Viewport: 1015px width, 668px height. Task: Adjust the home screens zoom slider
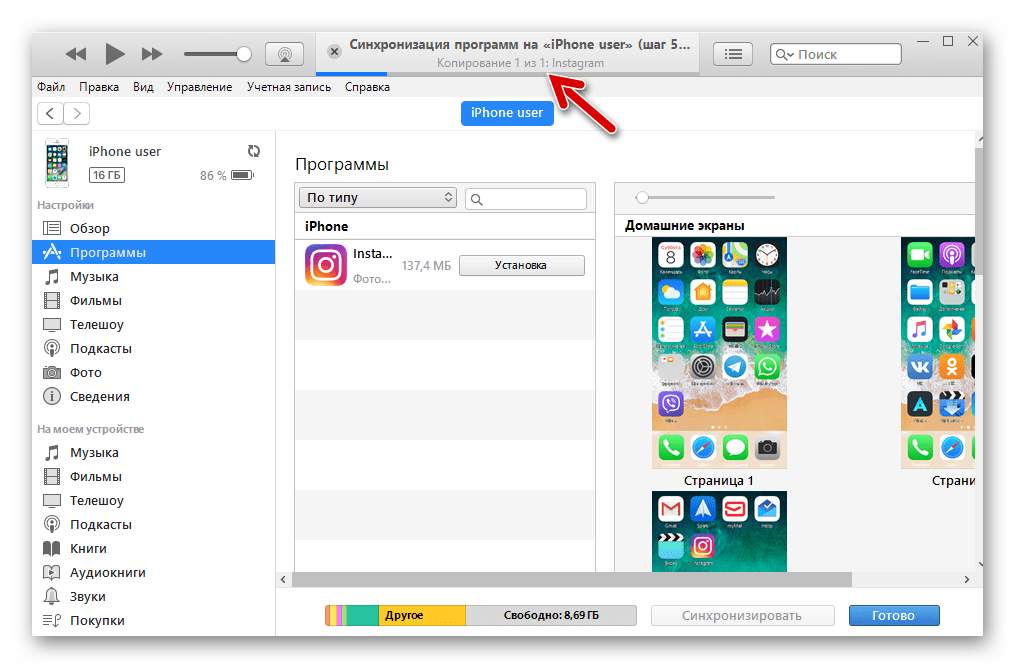(x=642, y=197)
